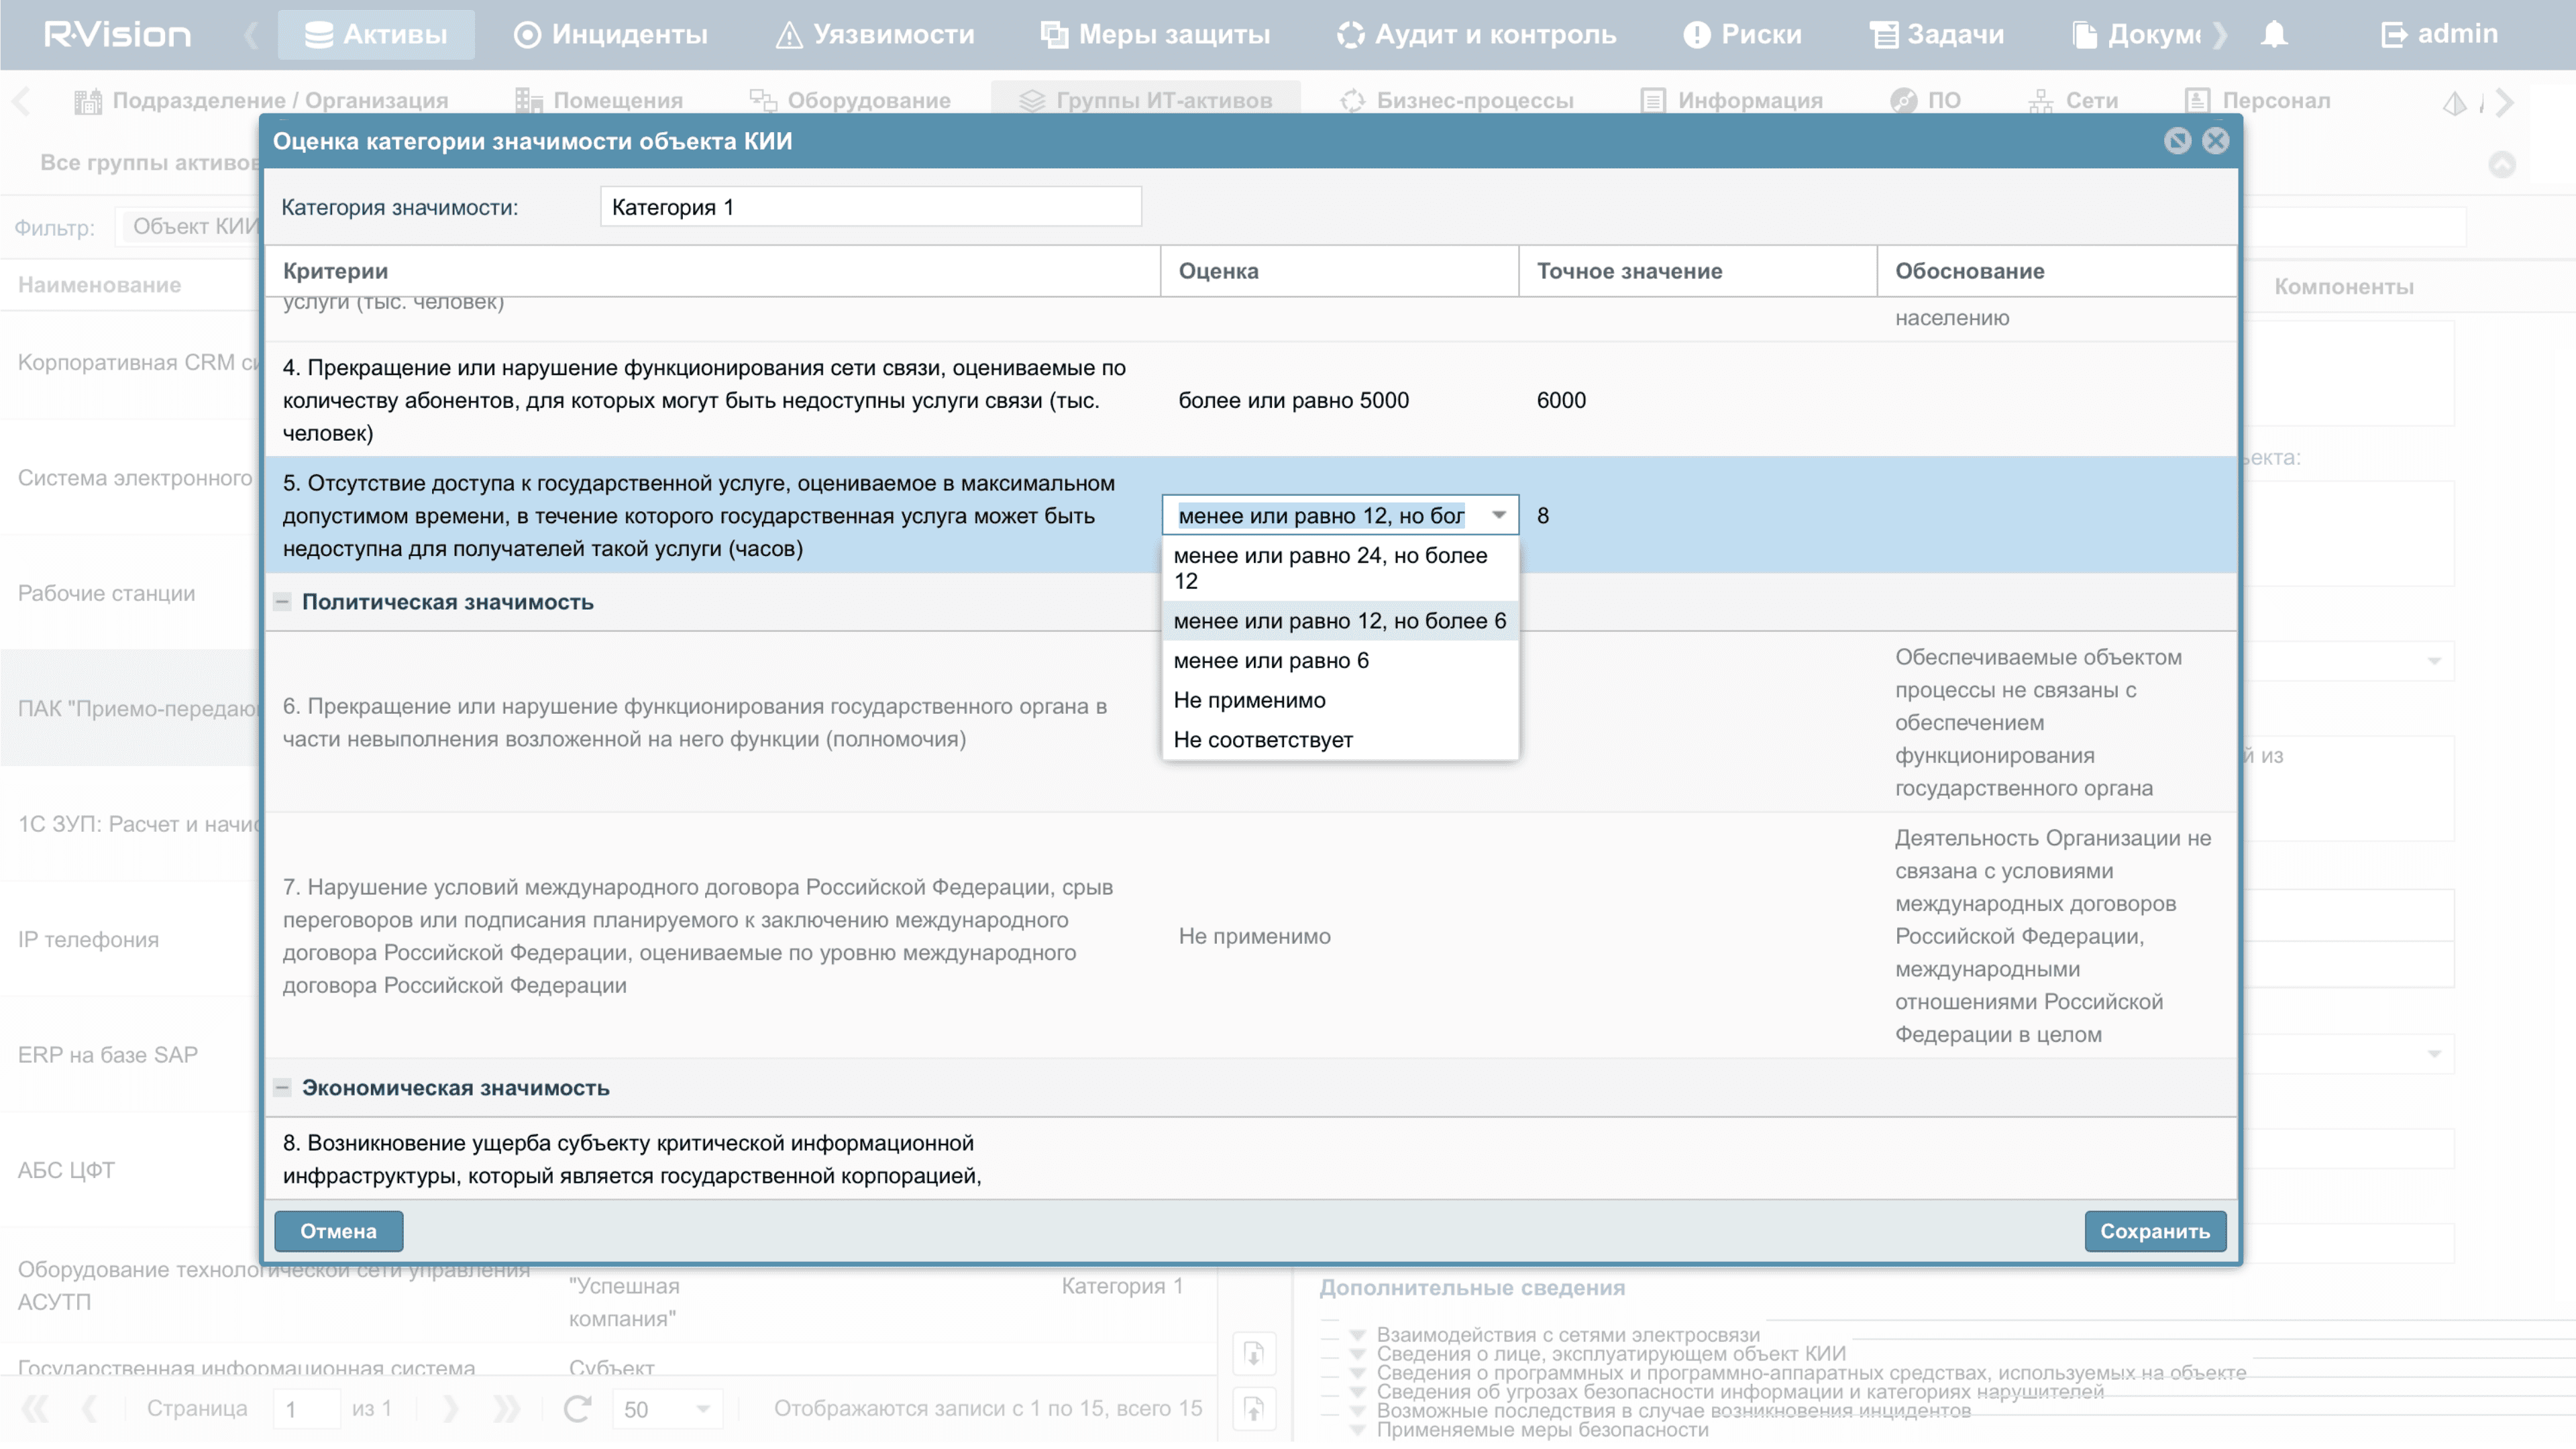Switch to Информация tab

(x=1732, y=100)
